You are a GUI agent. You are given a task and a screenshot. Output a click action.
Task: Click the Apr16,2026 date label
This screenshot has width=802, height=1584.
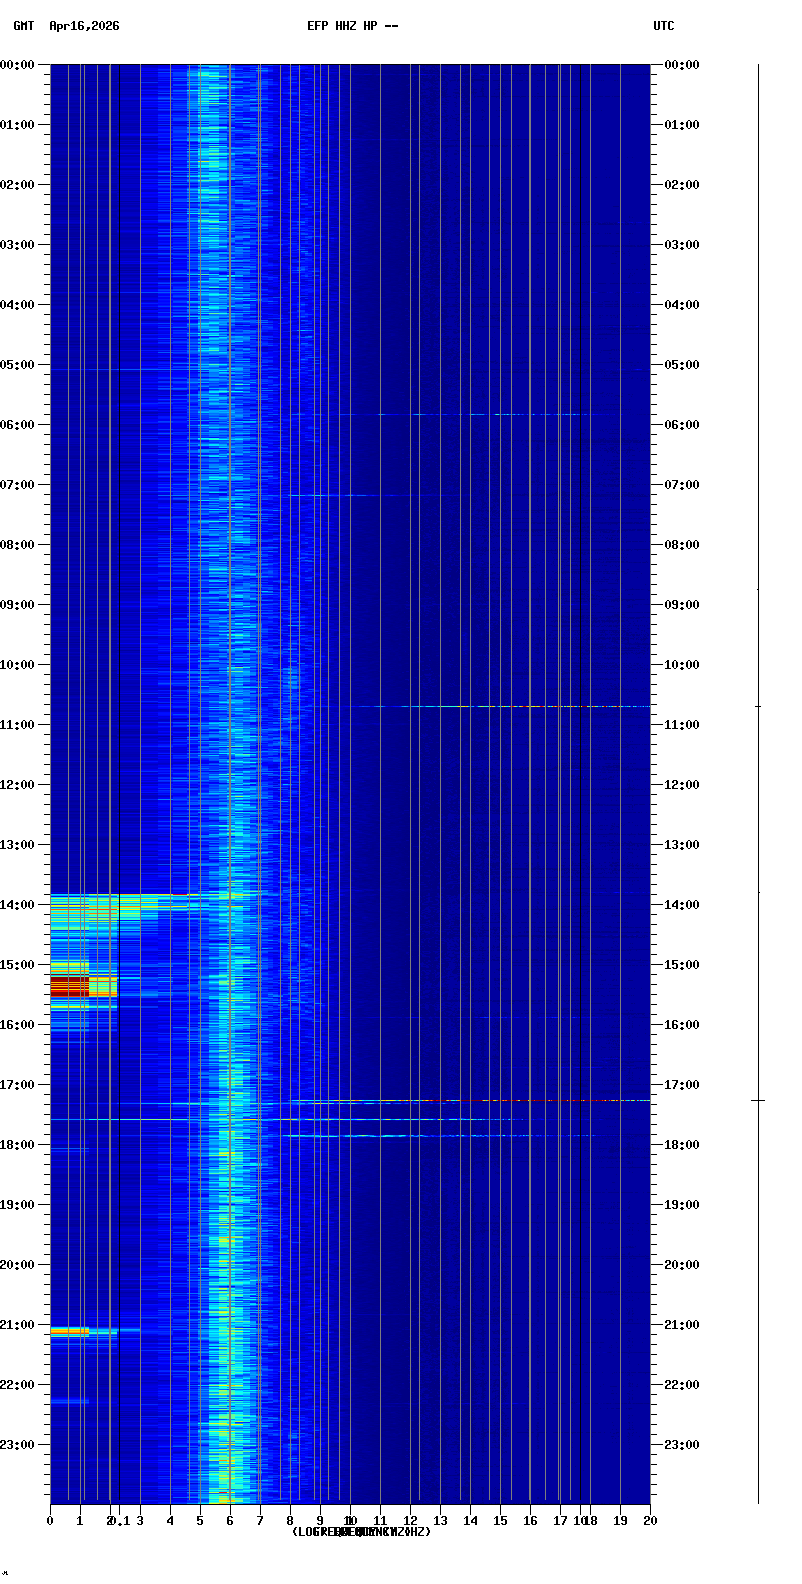click(x=84, y=26)
